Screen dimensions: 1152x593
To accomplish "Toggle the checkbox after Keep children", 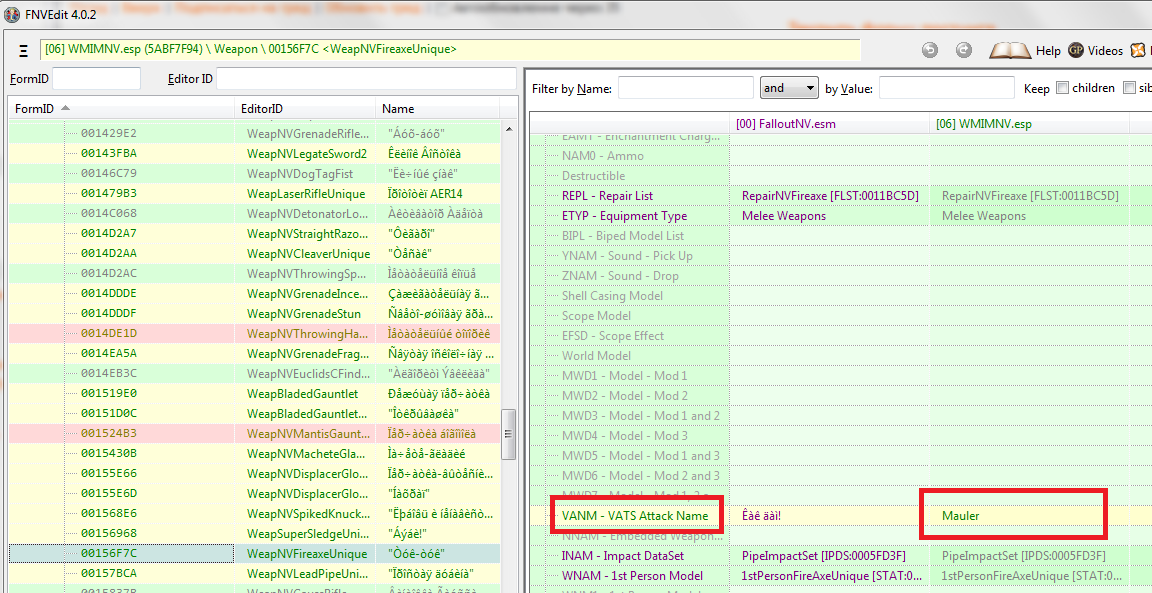I will [x=1131, y=88].
